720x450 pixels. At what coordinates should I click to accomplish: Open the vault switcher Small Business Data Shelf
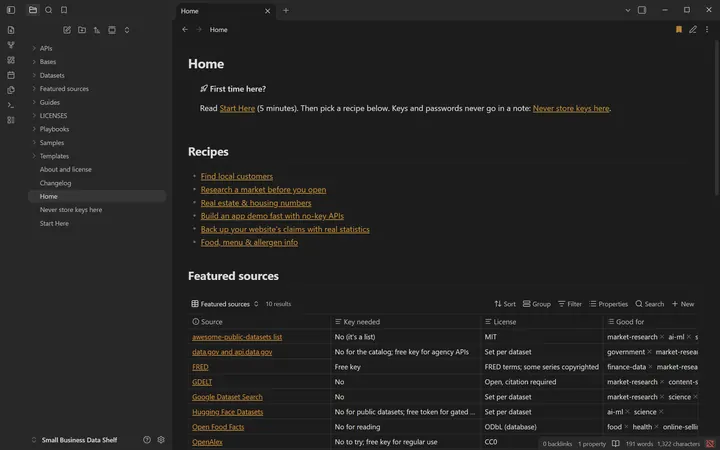(75, 440)
